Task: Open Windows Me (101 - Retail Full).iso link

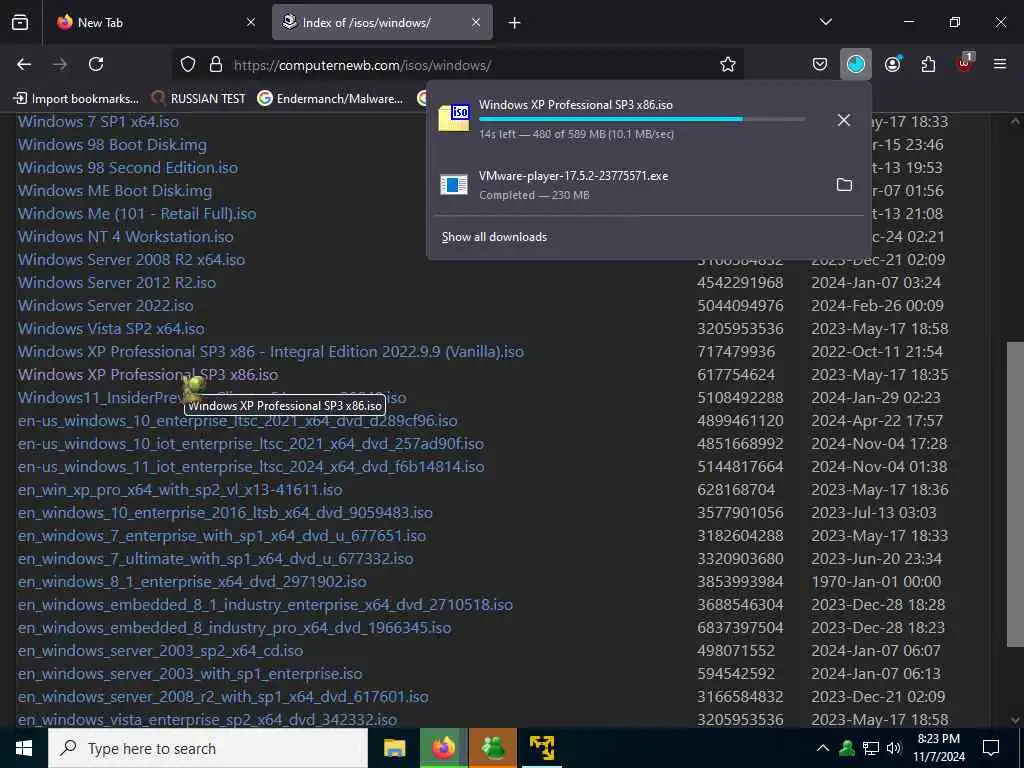Action: (x=137, y=214)
